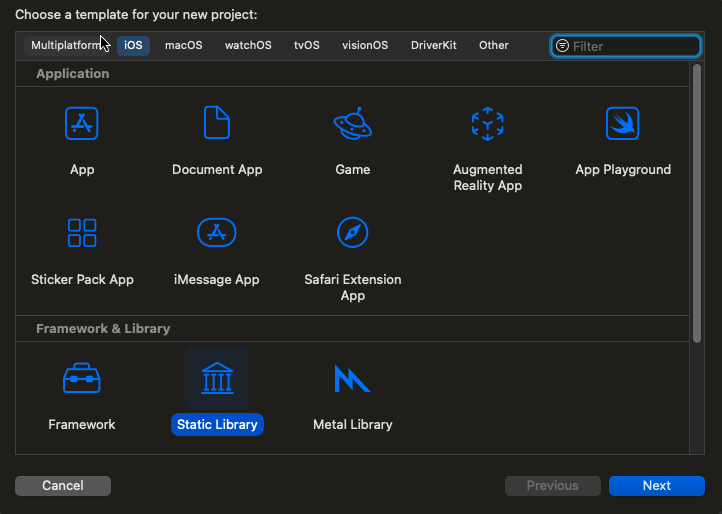Open the visionOS tab
Image resolution: width=722 pixels, height=514 pixels.
click(365, 46)
